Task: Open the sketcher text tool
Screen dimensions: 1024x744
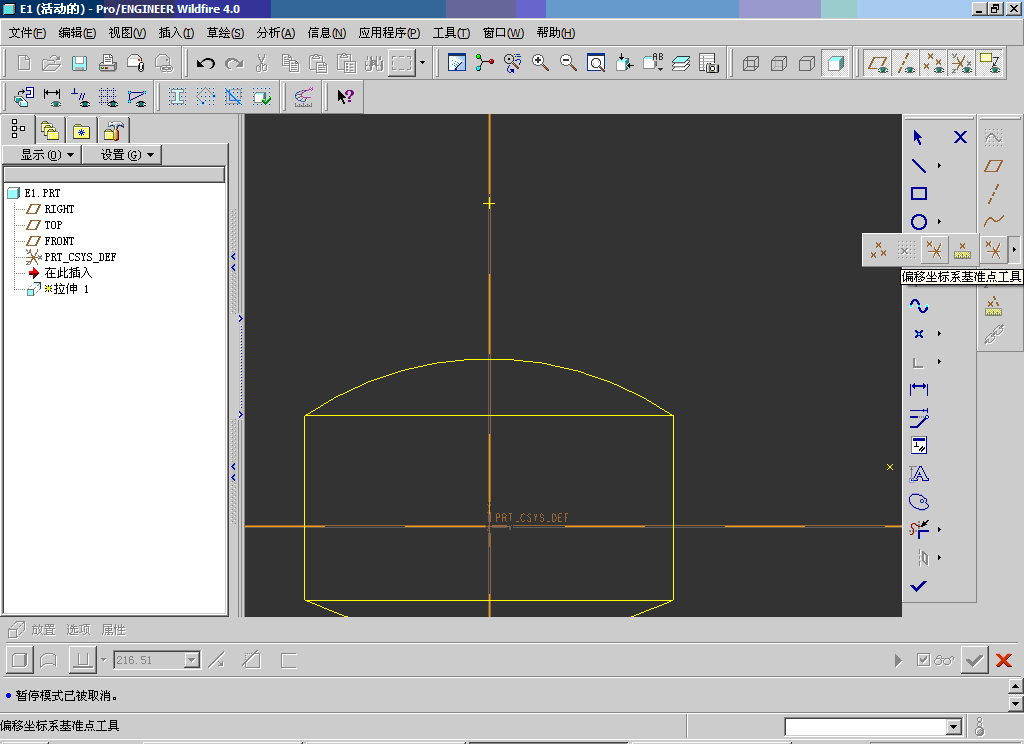Action: click(x=918, y=474)
